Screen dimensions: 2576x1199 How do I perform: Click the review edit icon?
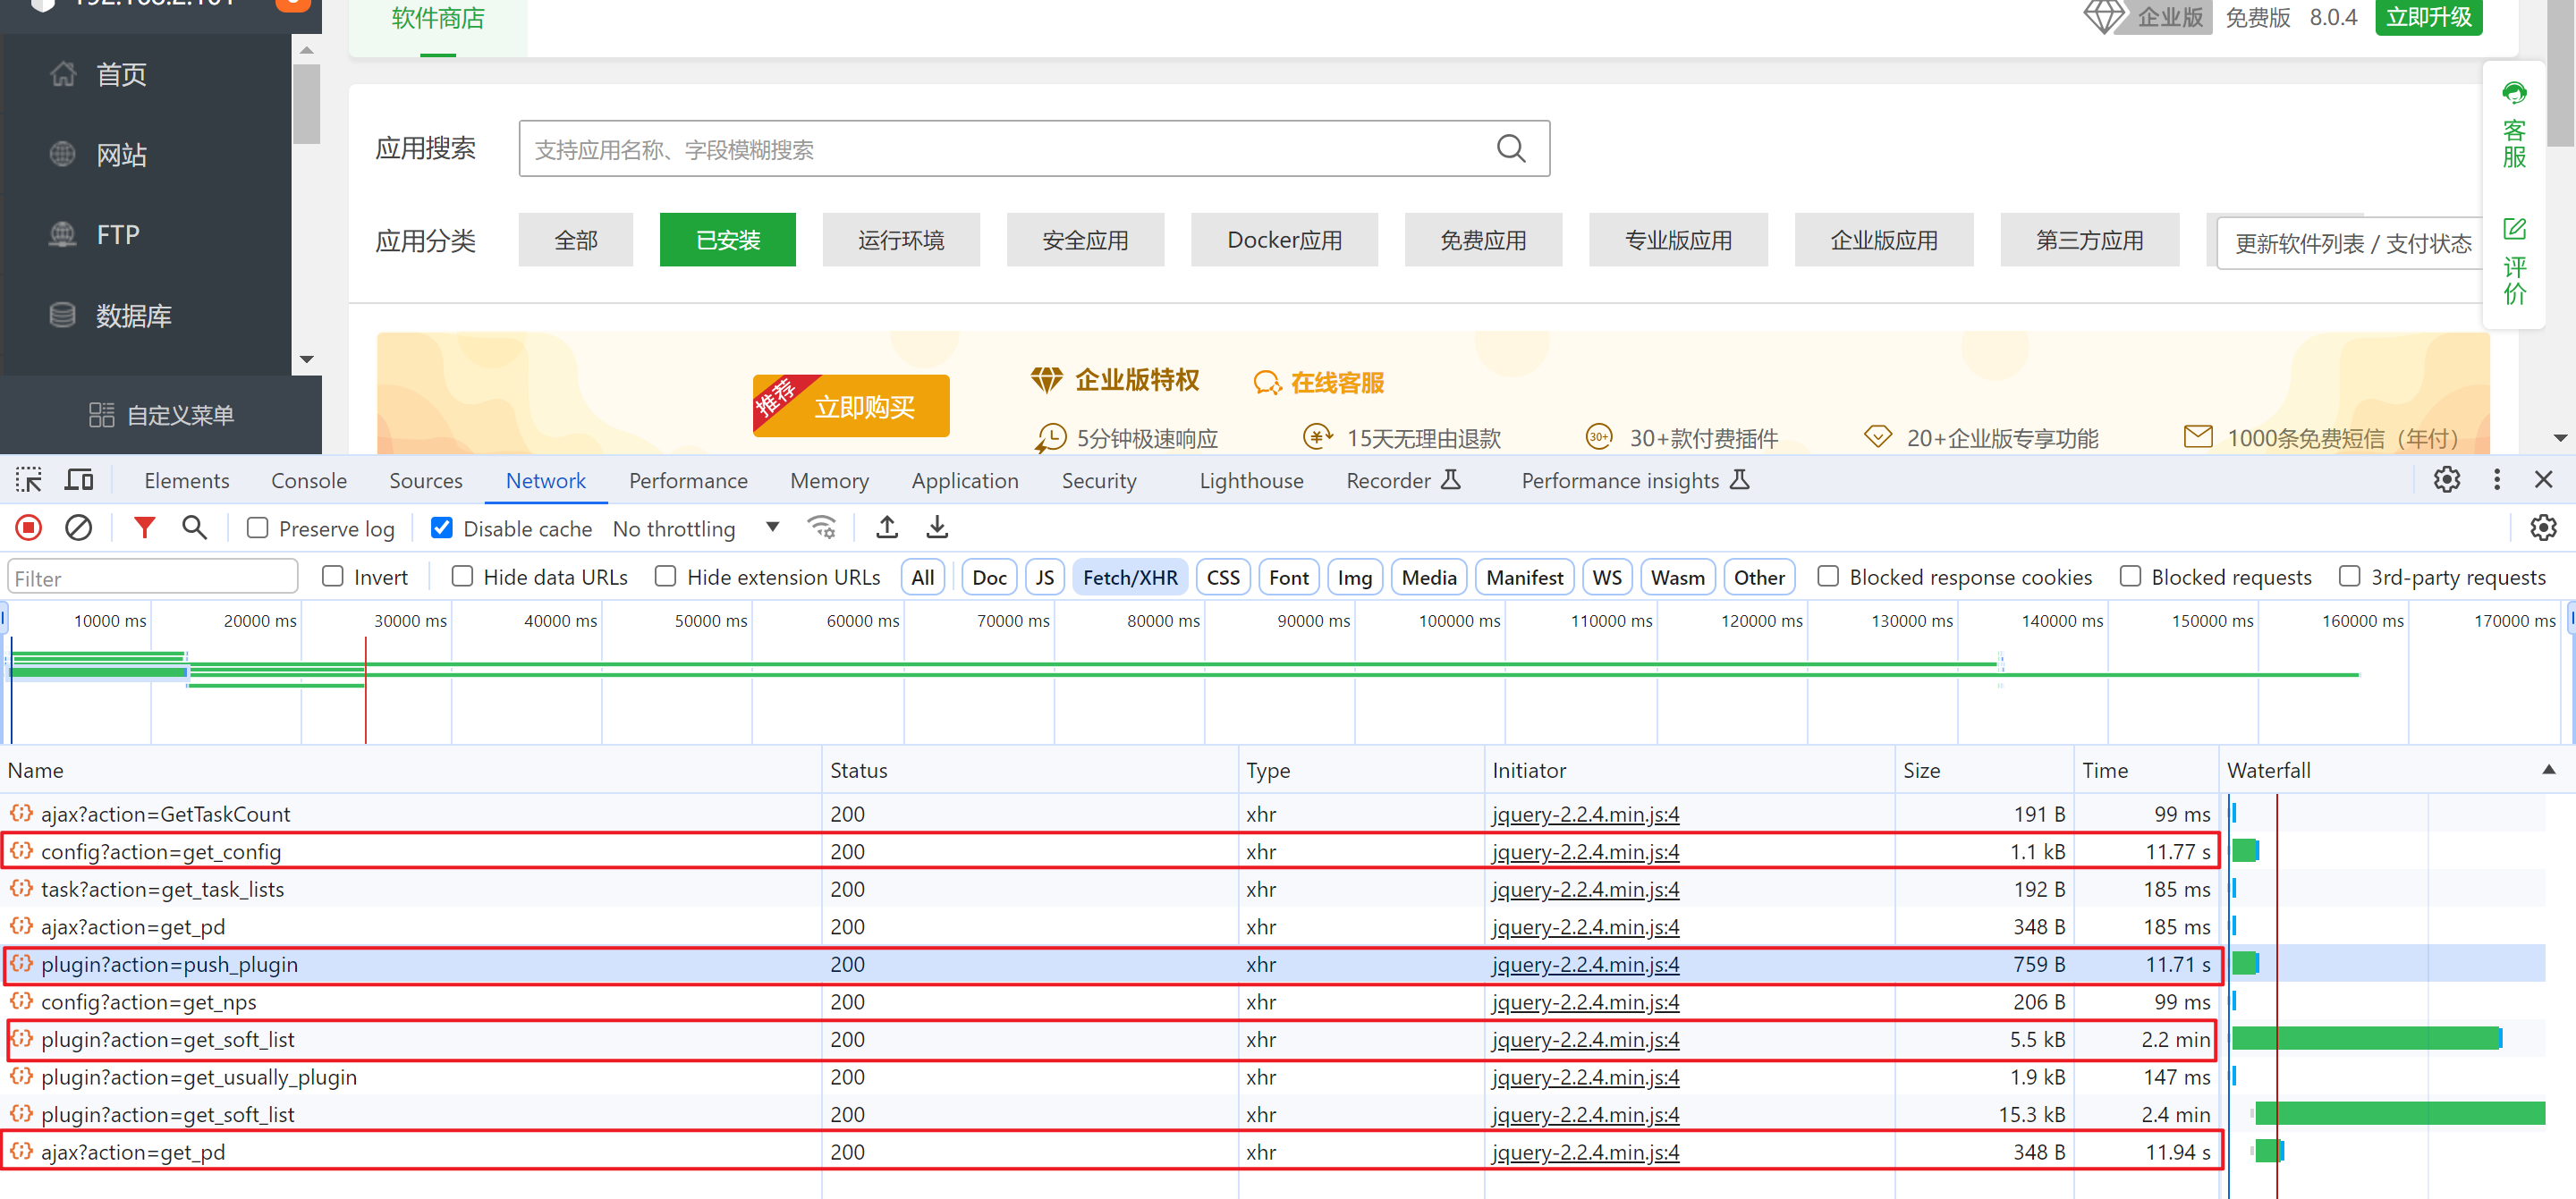pos(2514,229)
